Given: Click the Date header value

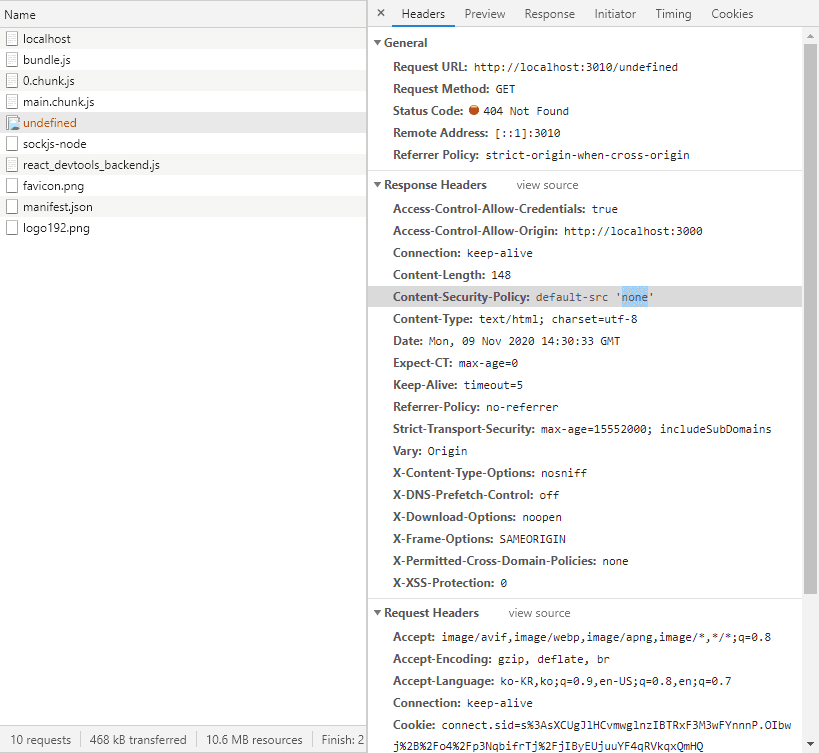Looking at the screenshot, I should click(524, 341).
